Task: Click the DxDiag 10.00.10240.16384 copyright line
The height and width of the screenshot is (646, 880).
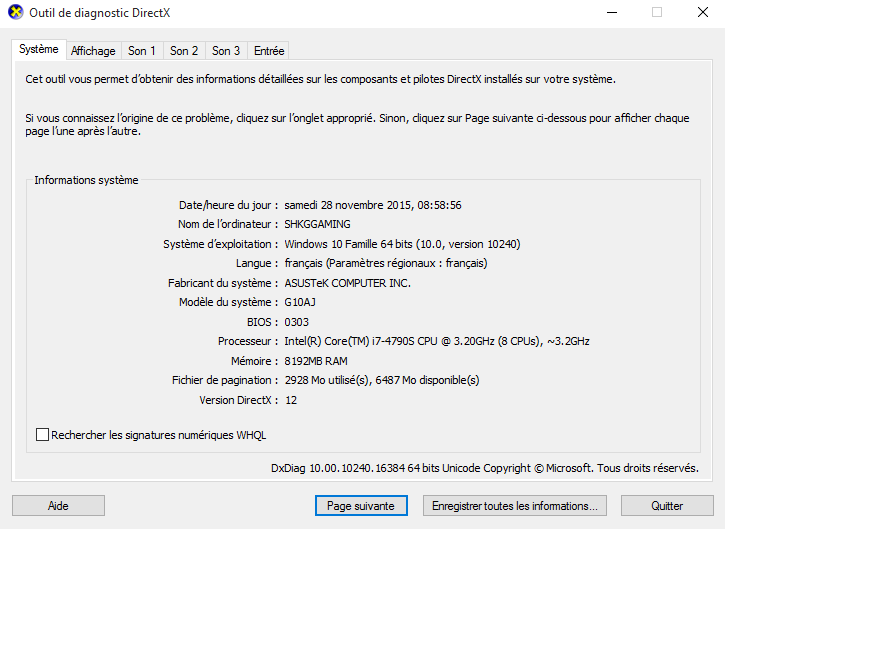Action: click(x=485, y=468)
